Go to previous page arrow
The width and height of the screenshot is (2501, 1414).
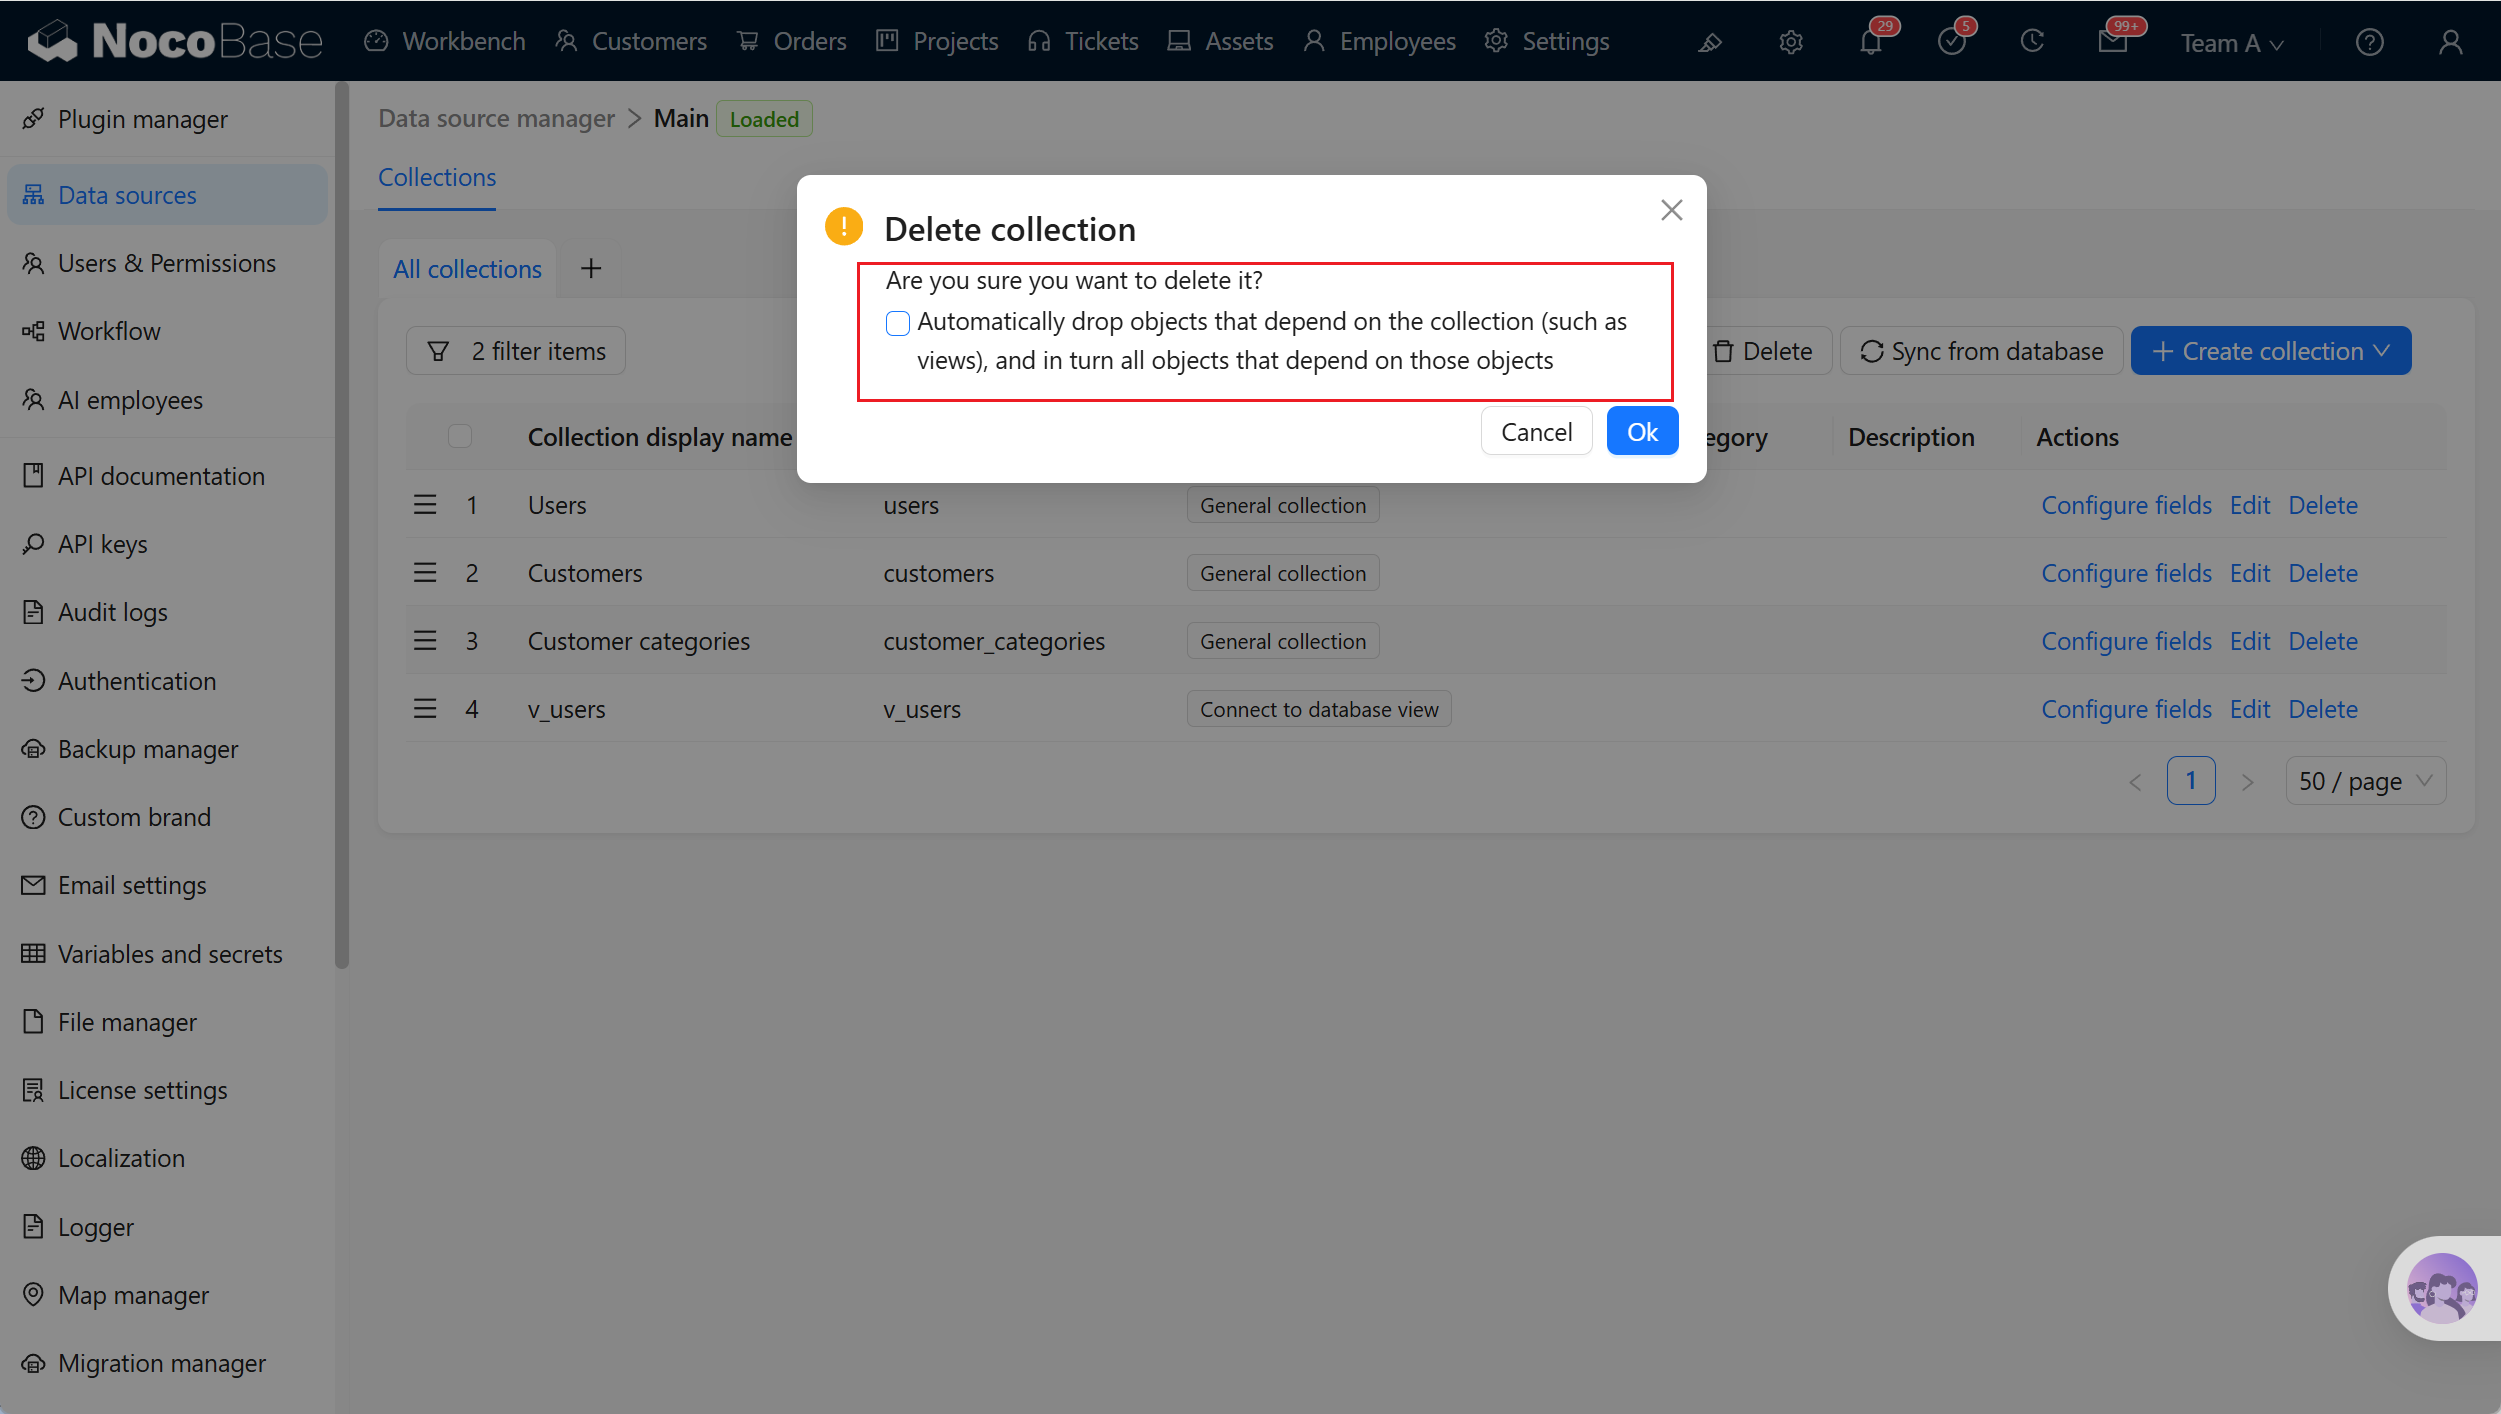pyautogui.click(x=2135, y=782)
